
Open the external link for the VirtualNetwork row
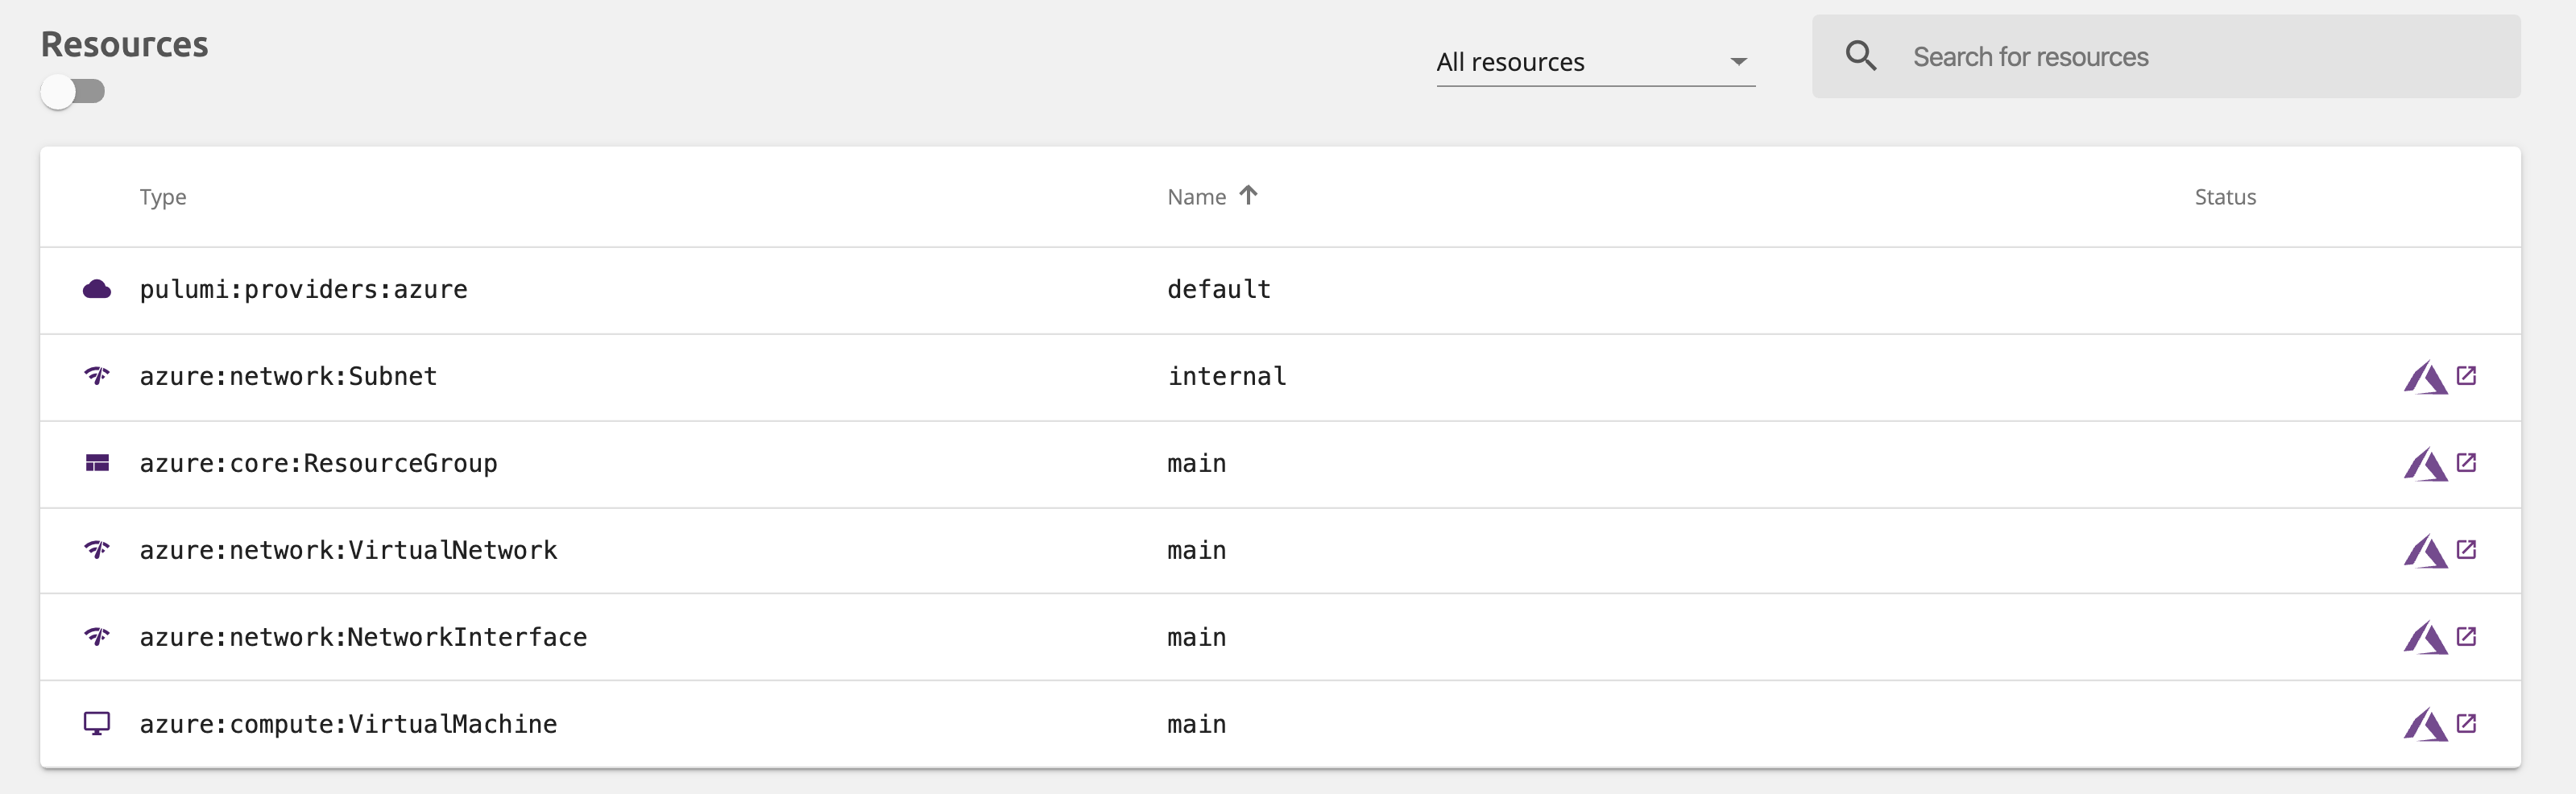click(x=2469, y=550)
